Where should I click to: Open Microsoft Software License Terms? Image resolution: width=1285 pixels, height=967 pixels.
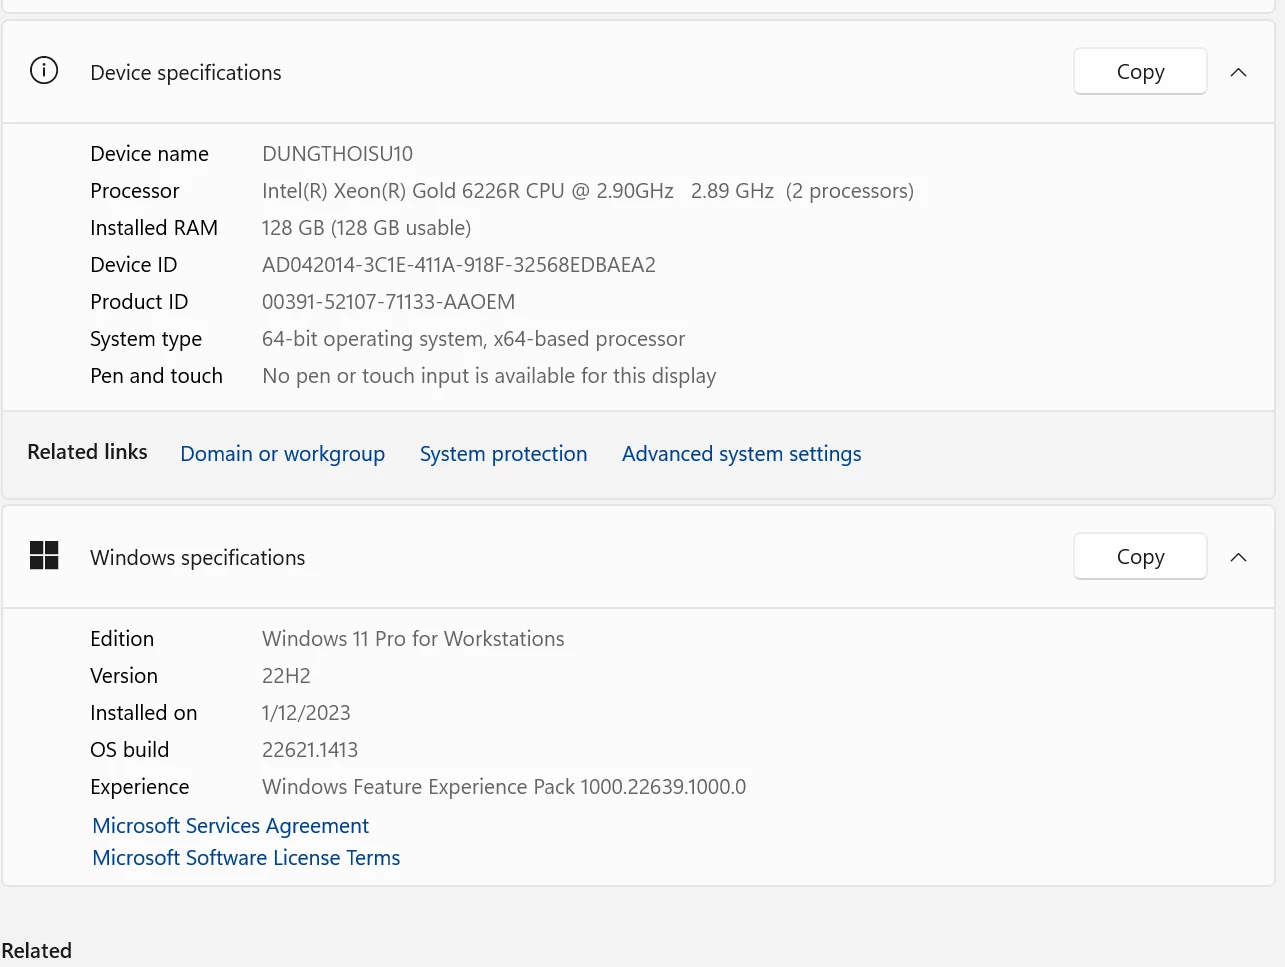tap(246, 858)
